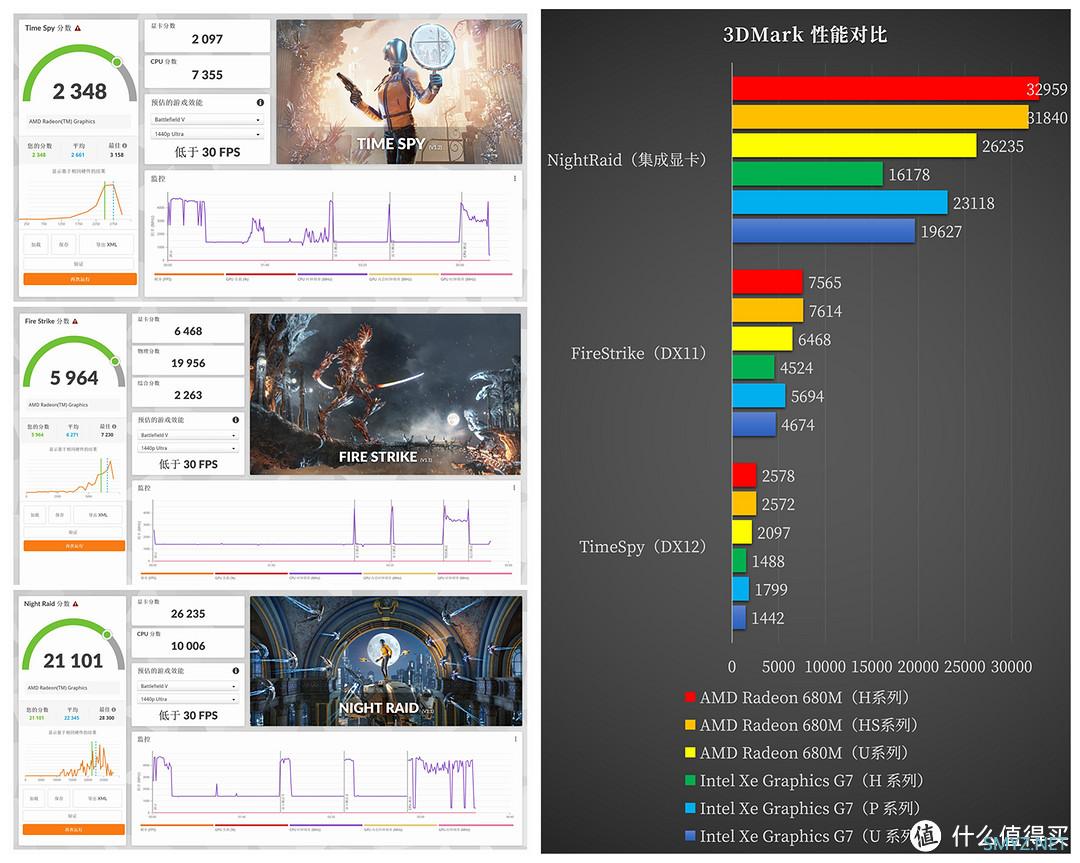Click the export XML button in Fire Strike panel
This screenshot has width=1080, height=863.
coord(98,514)
